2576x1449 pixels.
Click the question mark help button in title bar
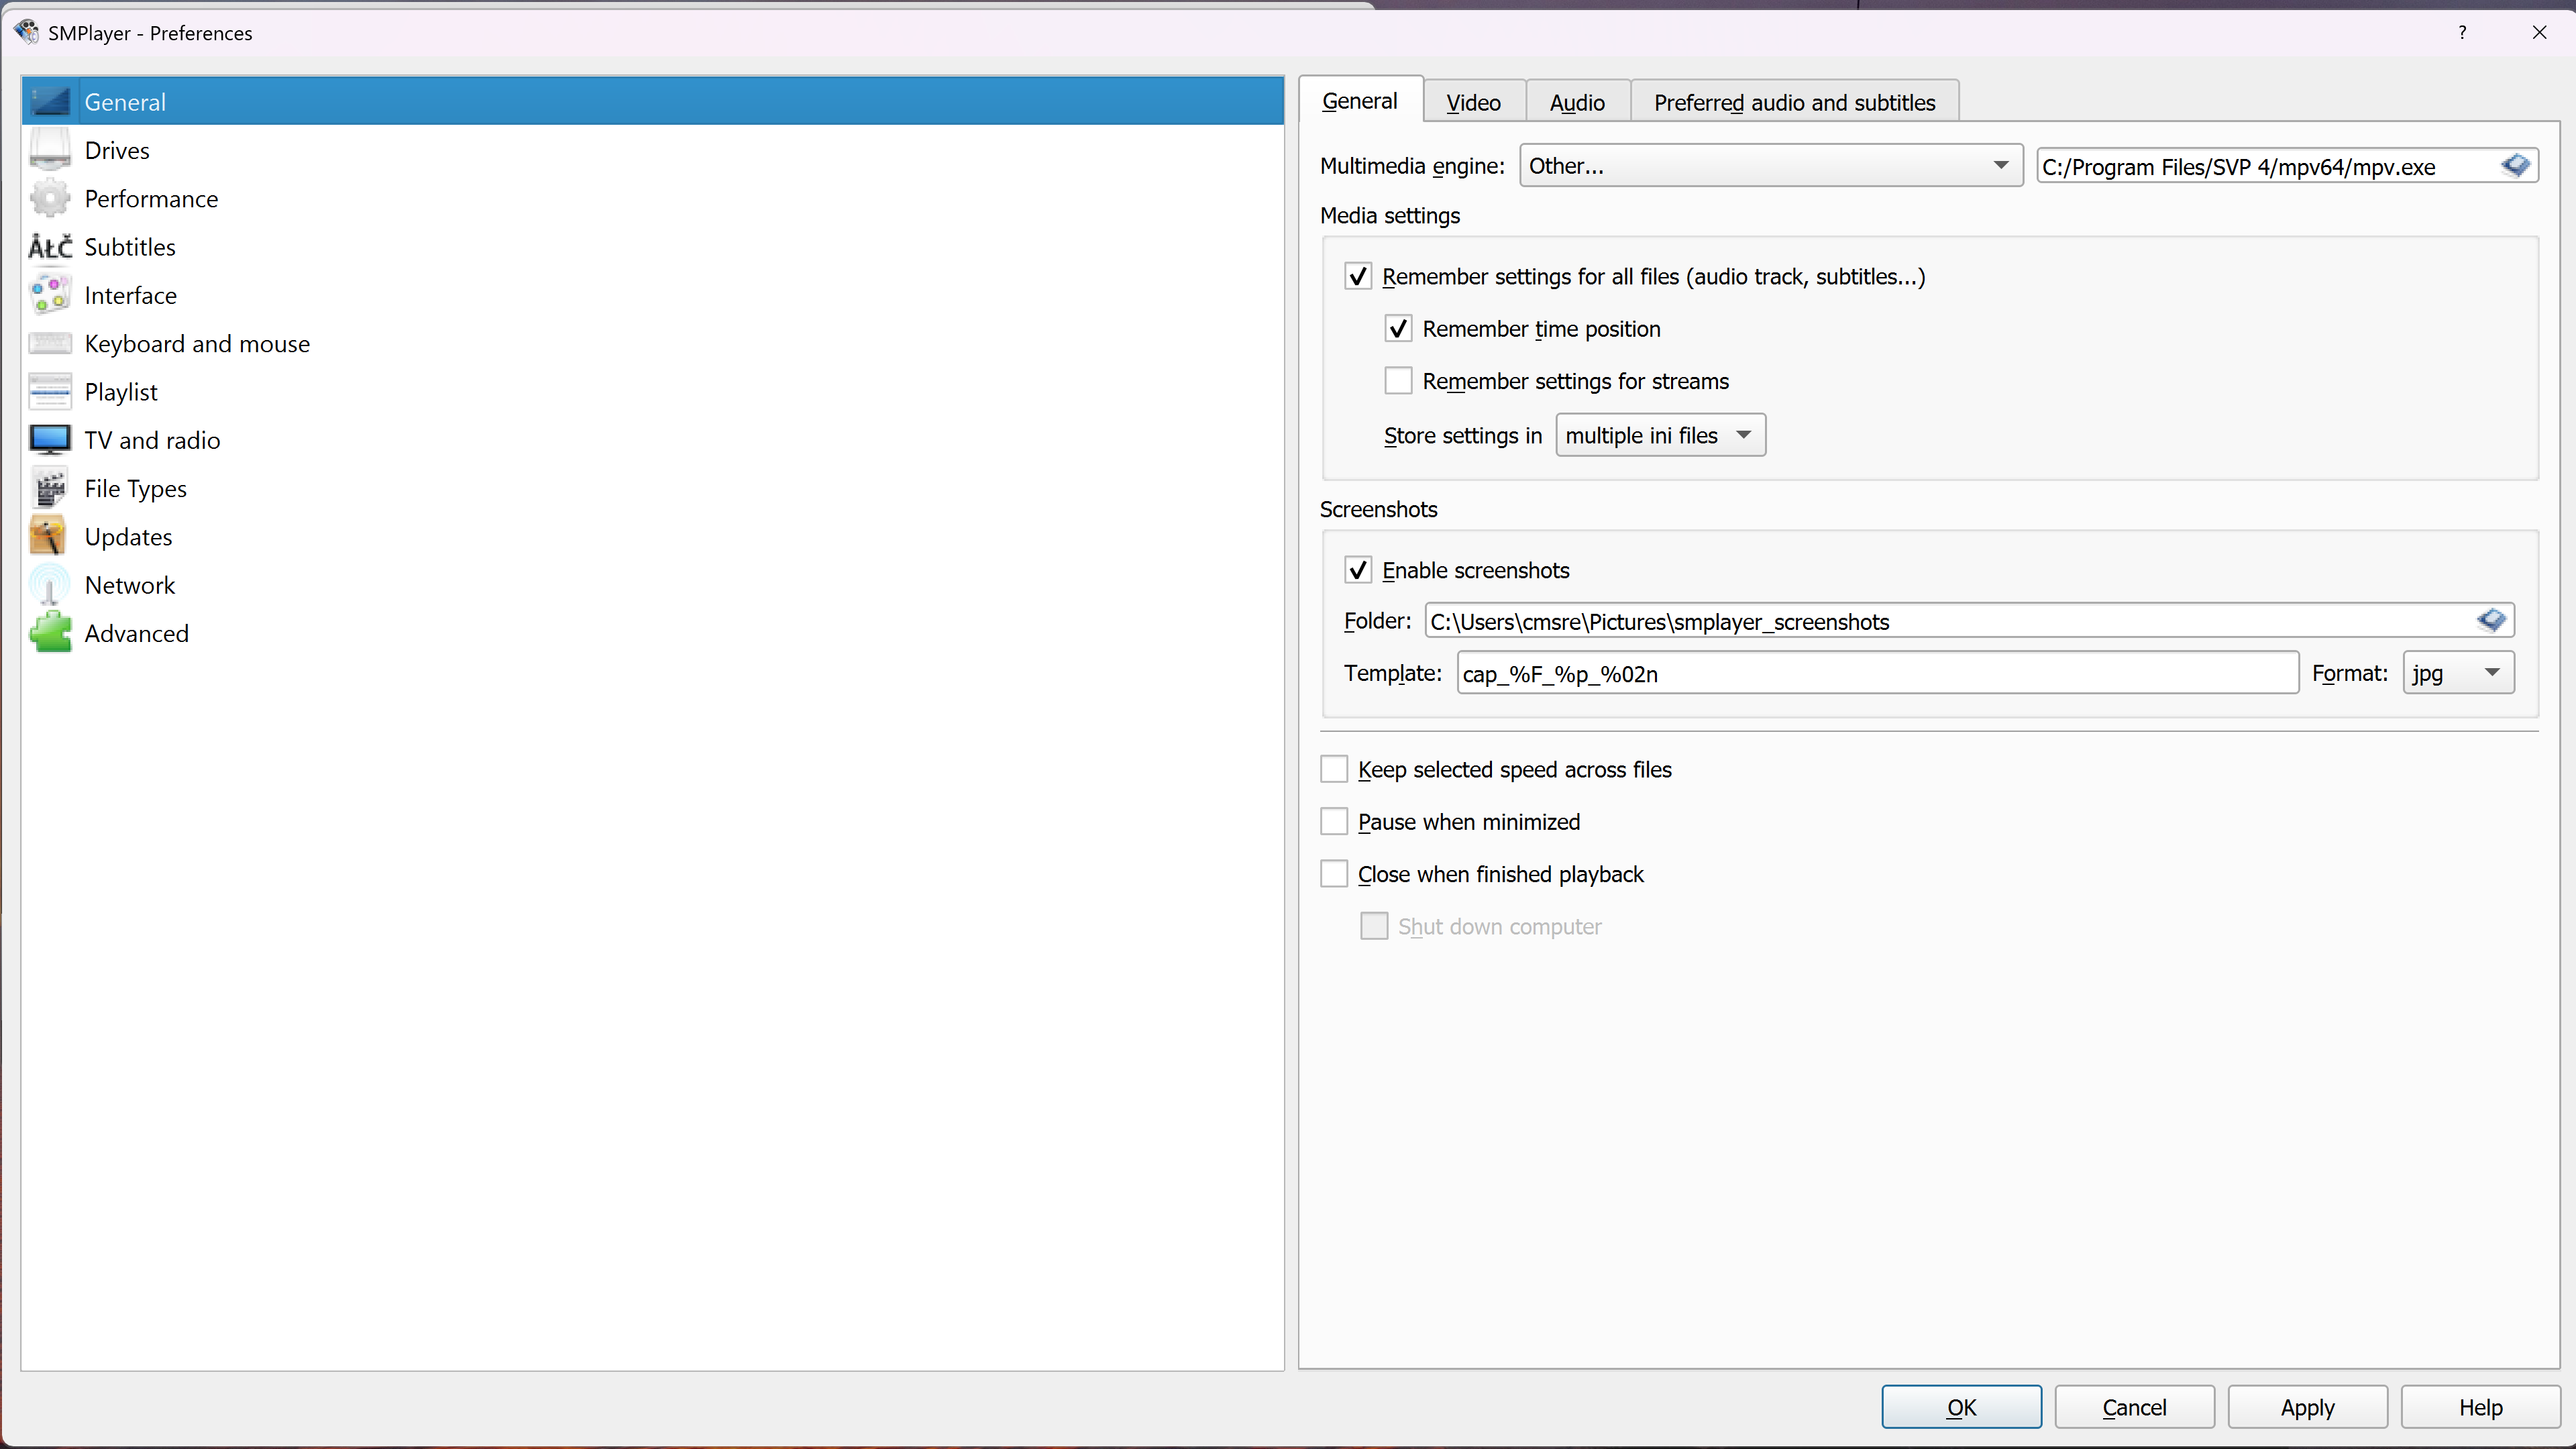(x=2462, y=33)
